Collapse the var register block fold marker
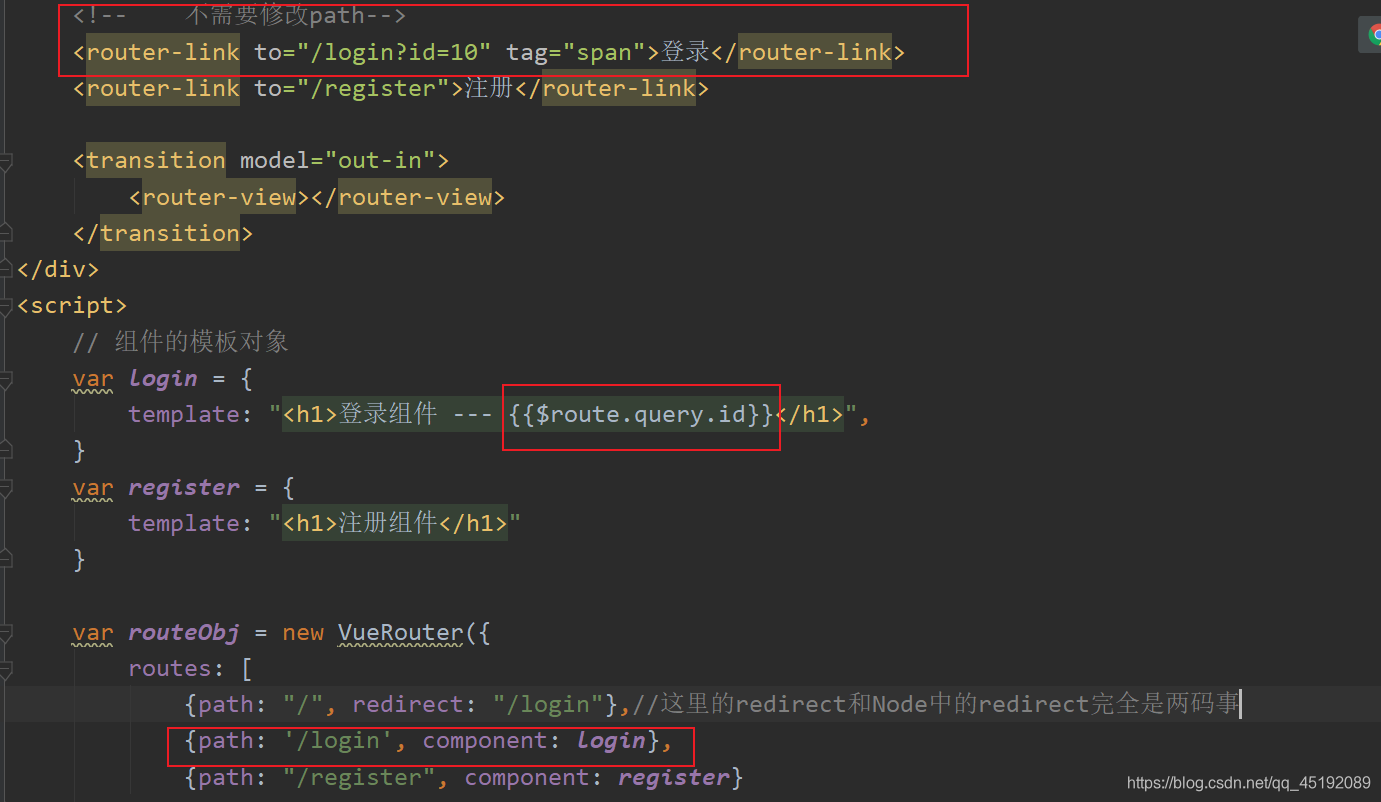Viewport: 1381px width, 802px height. point(6,488)
